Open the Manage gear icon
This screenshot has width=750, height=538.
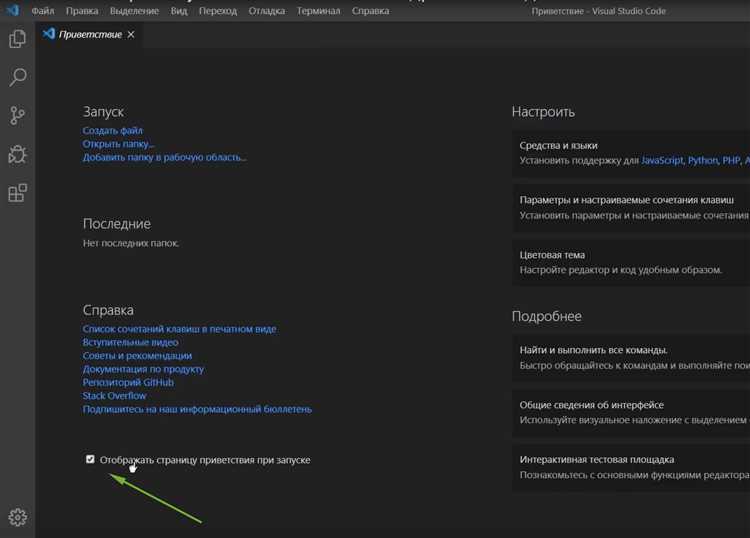[18, 517]
